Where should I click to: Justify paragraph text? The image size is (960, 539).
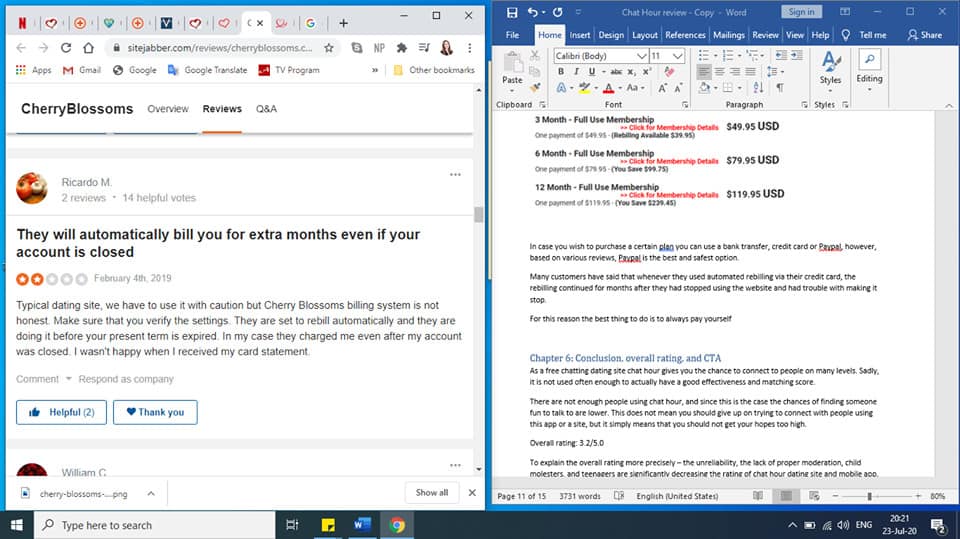(750, 72)
